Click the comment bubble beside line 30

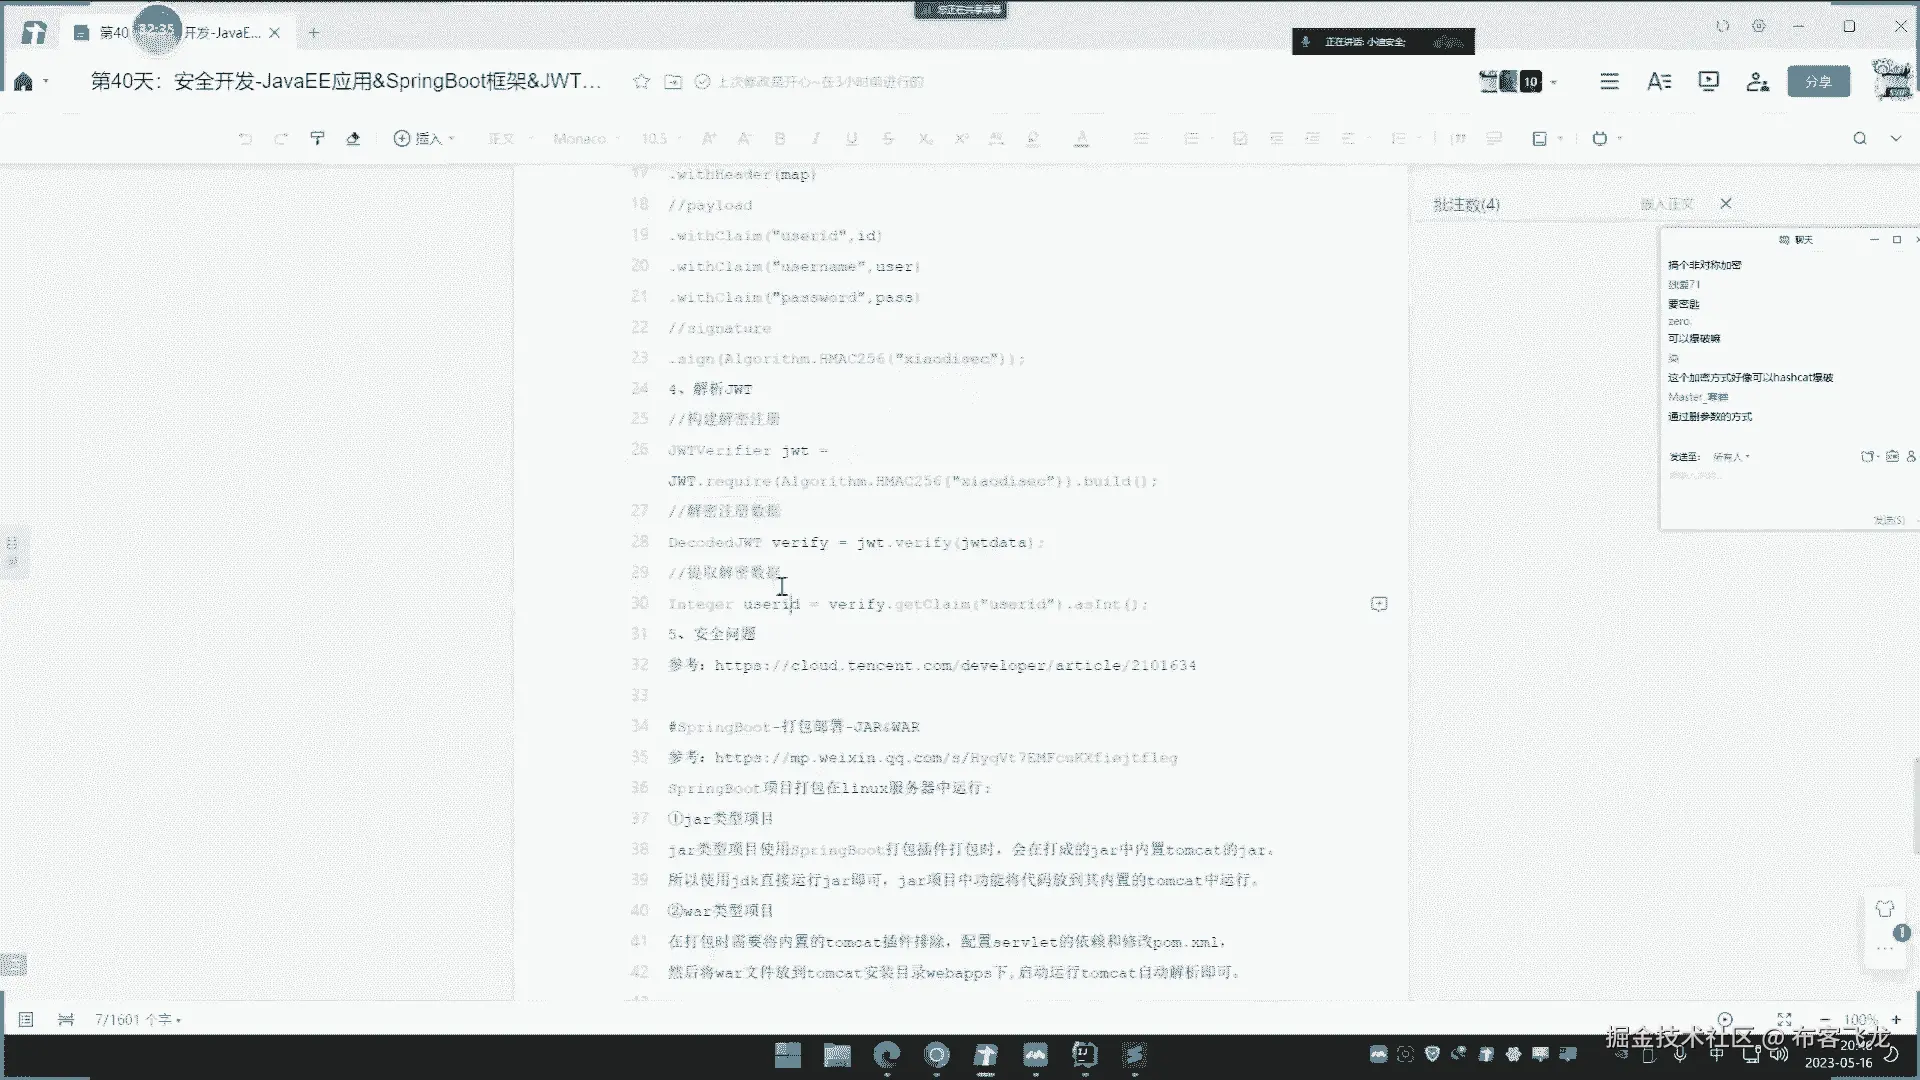1378,604
